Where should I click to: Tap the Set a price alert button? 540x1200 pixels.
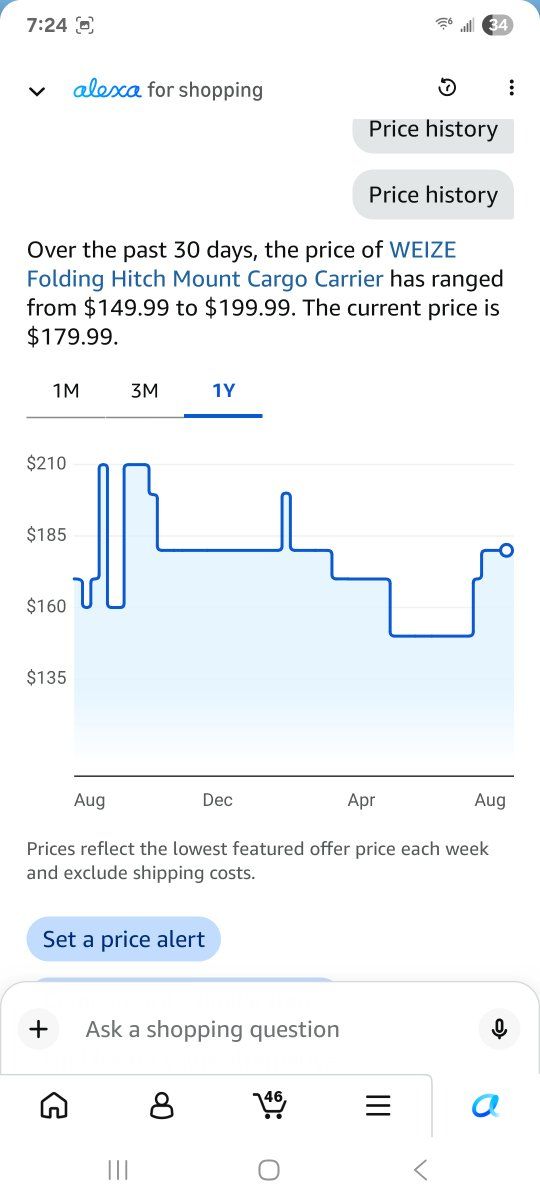click(124, 939)
